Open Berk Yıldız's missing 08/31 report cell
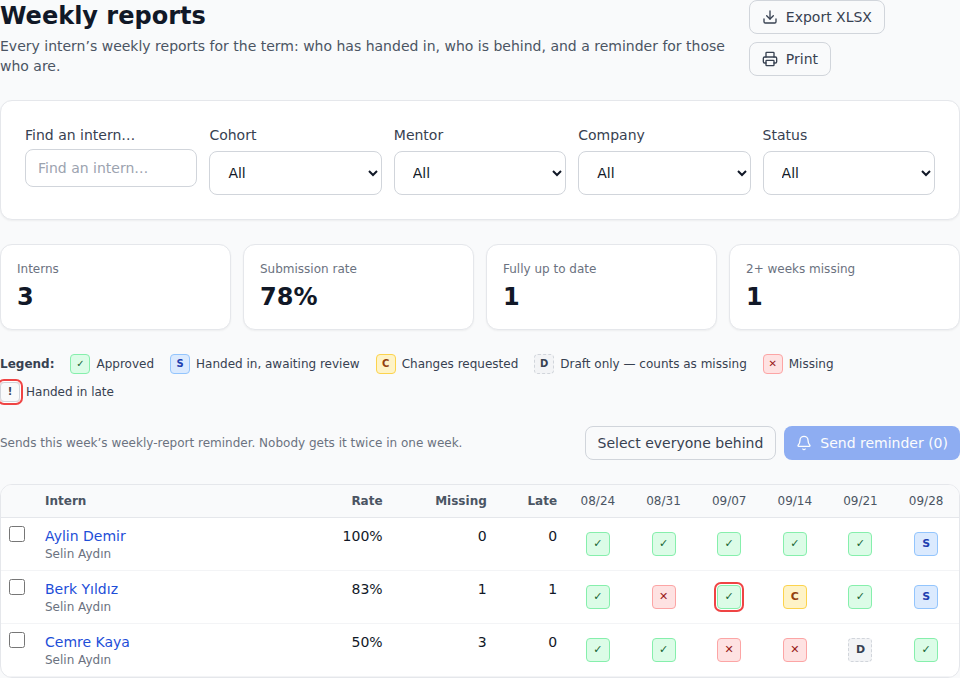The height and width of the screenshot is (678, 960). pos(664,597)
